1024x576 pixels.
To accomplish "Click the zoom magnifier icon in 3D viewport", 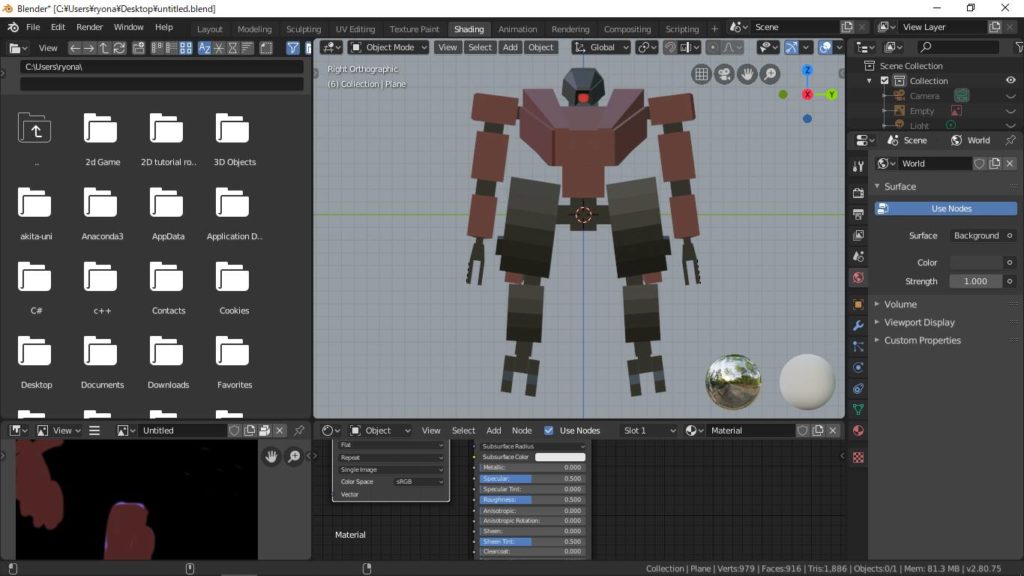I will point(770,74).
